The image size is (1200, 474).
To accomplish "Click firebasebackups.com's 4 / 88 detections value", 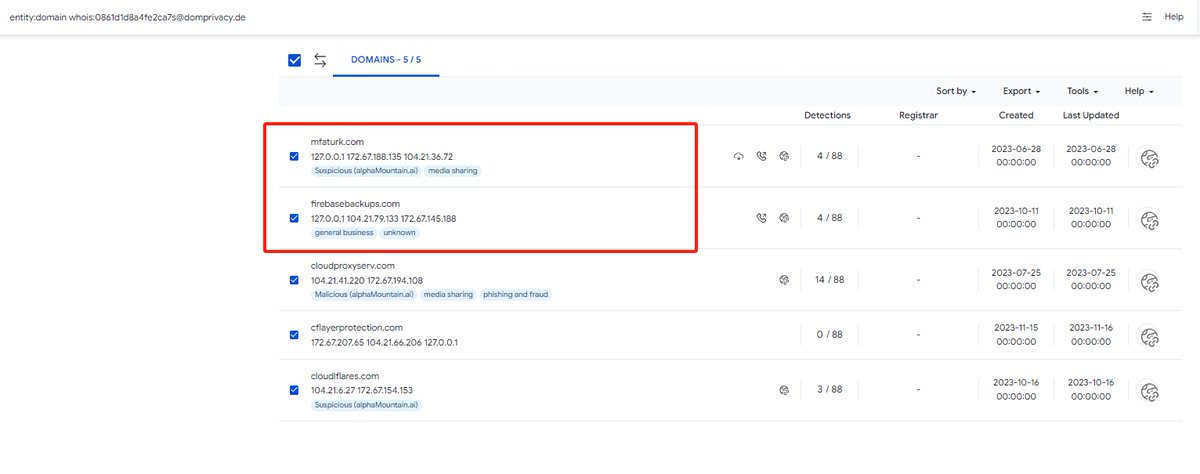I will click(829, 218).
